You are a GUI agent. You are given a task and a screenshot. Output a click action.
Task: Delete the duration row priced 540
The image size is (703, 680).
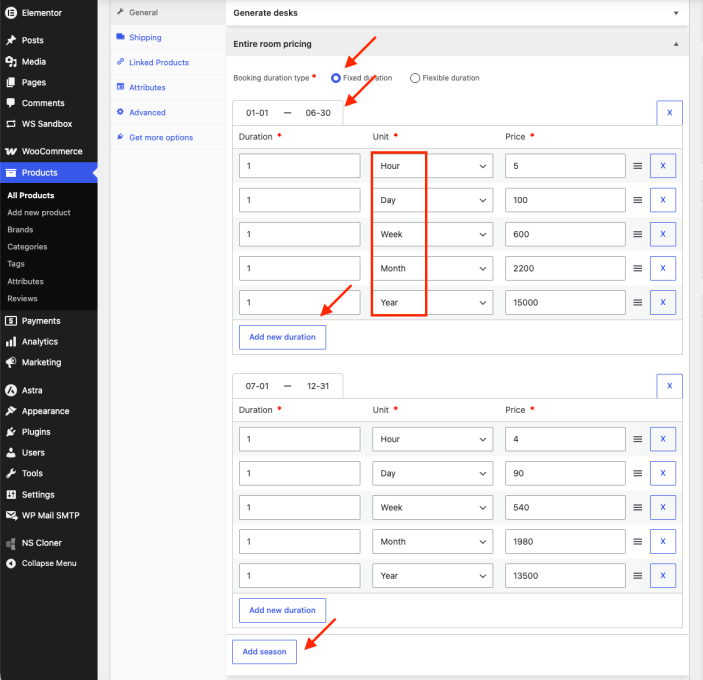pyautogui.click(x=663, y=507)
